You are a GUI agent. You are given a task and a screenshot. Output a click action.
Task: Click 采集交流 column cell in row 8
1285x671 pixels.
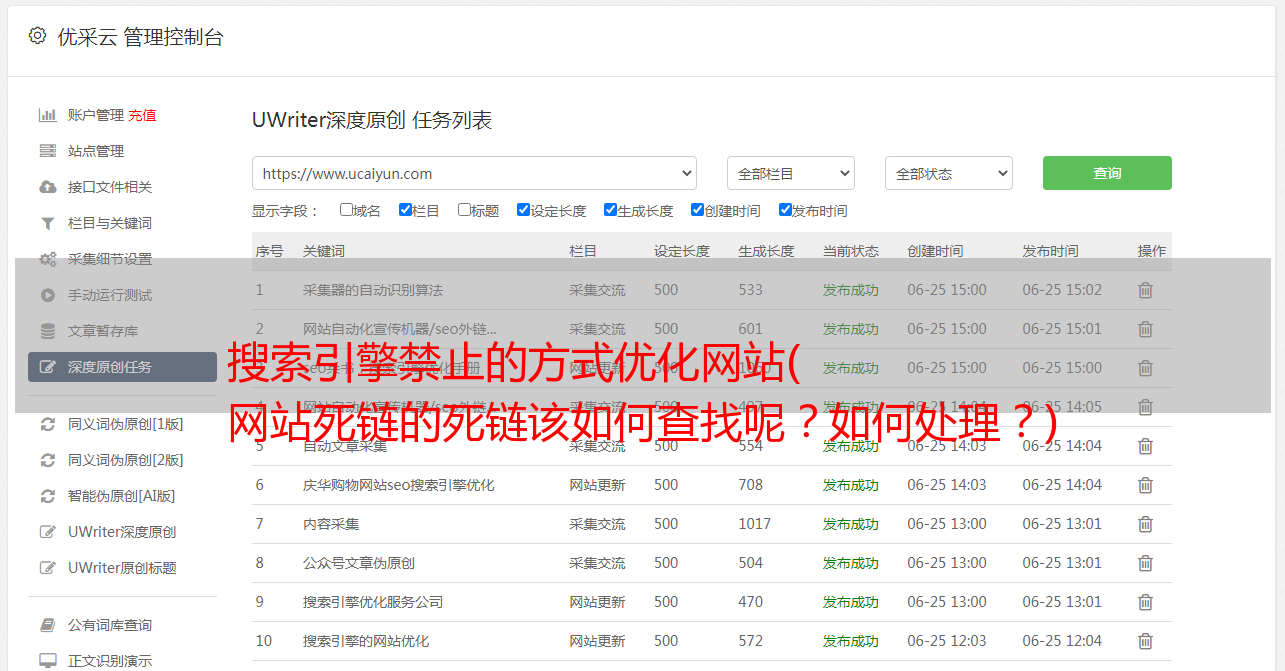tap(597, 563)
